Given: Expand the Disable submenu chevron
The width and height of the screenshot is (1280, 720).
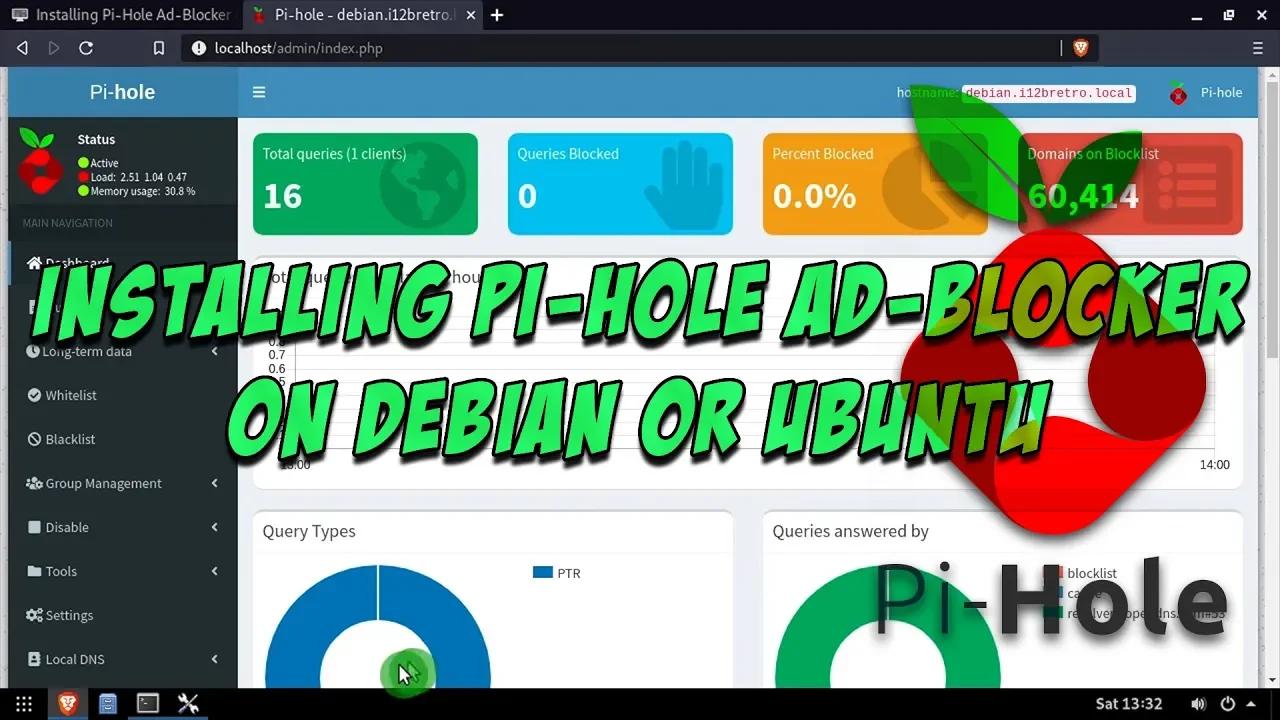Looking at the screenshot, I should 214,527.
